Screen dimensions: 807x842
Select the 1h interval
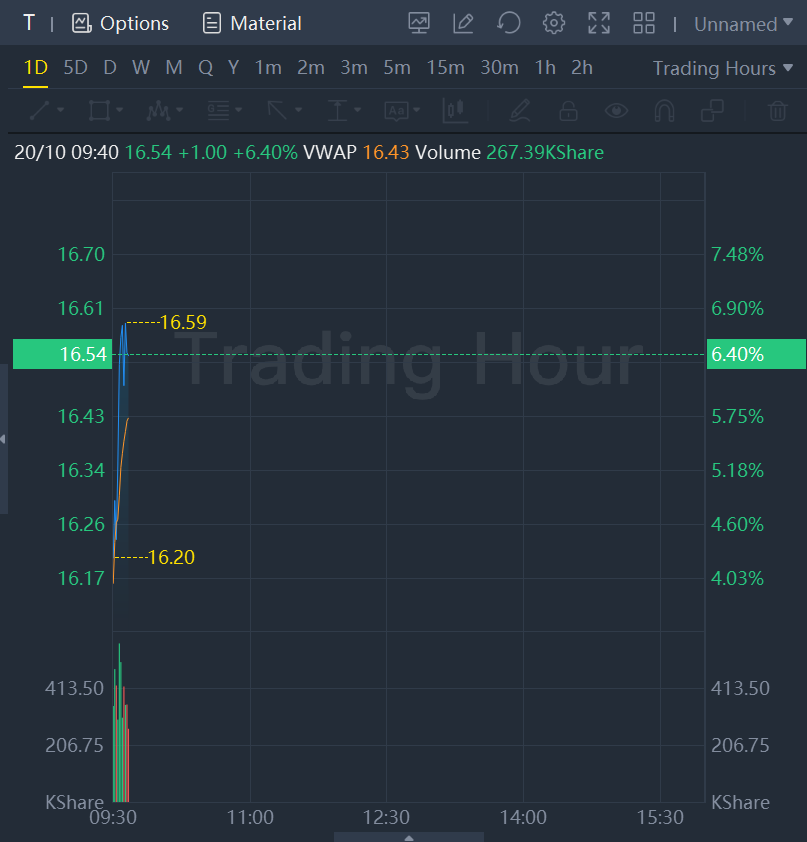545,68
